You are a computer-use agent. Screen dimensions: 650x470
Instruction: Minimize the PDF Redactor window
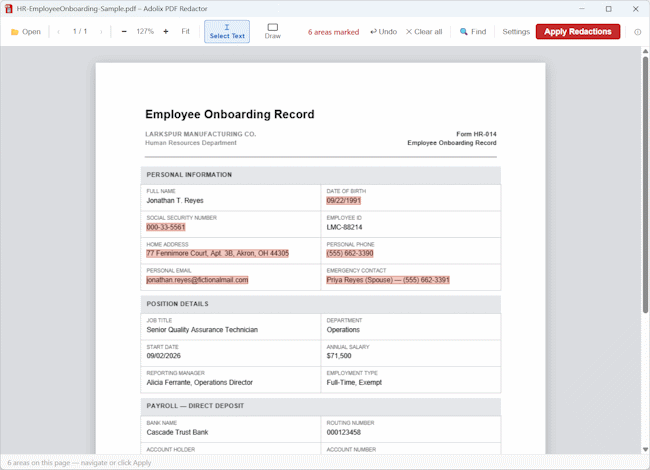(x=582, y=9)
